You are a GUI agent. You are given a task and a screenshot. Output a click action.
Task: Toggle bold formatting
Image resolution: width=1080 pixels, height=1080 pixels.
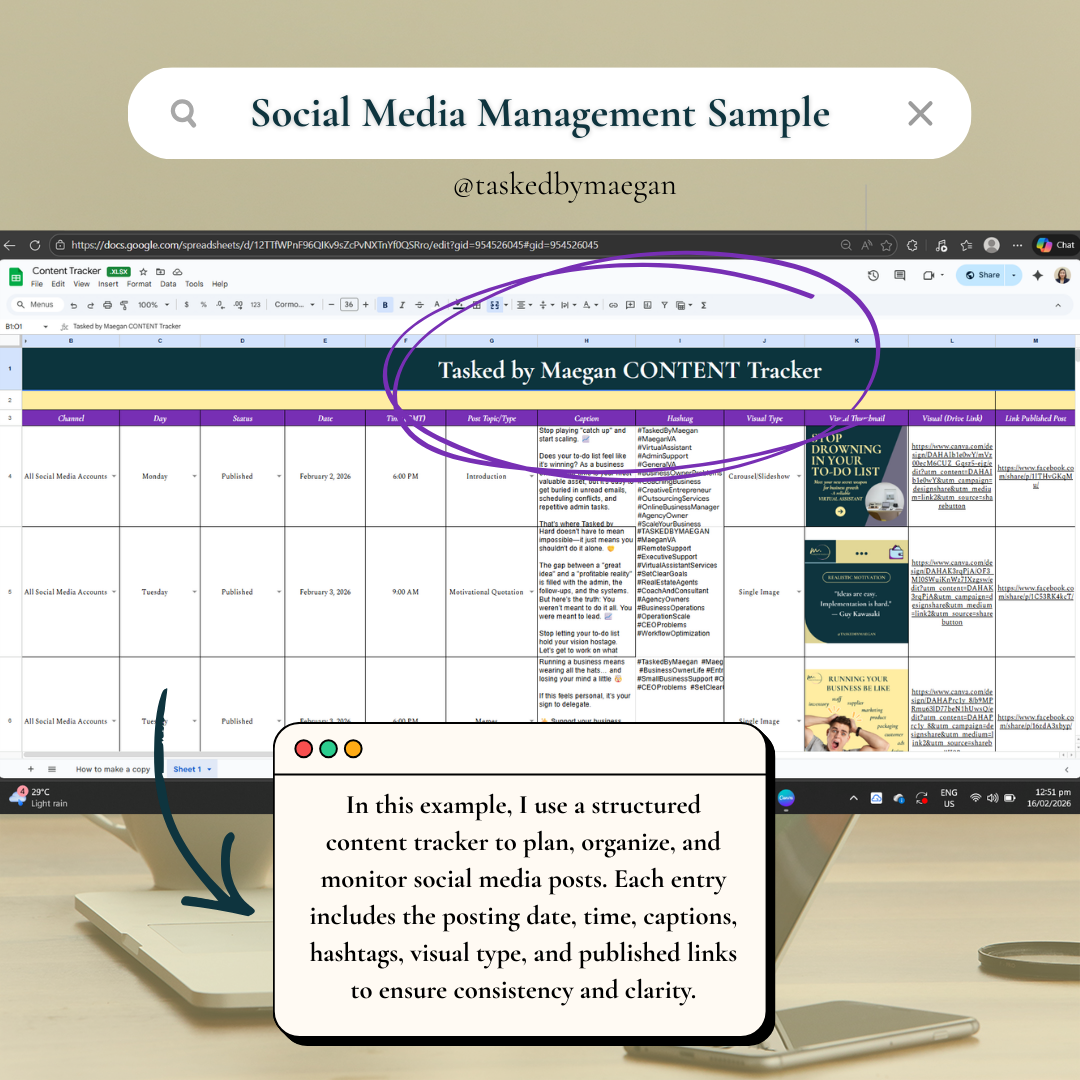coord(385,305)
